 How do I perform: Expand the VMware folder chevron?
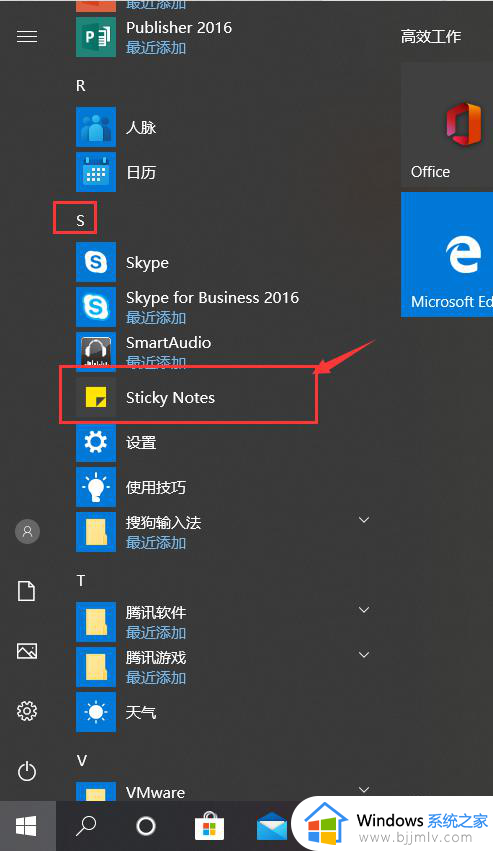coord(364,790)
